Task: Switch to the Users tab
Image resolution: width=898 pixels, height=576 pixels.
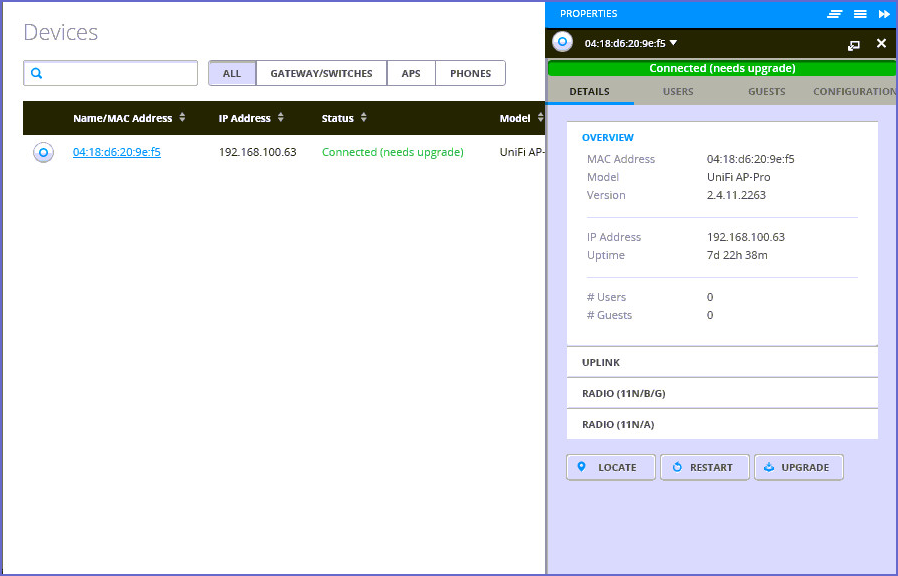Action: point(678,92)
